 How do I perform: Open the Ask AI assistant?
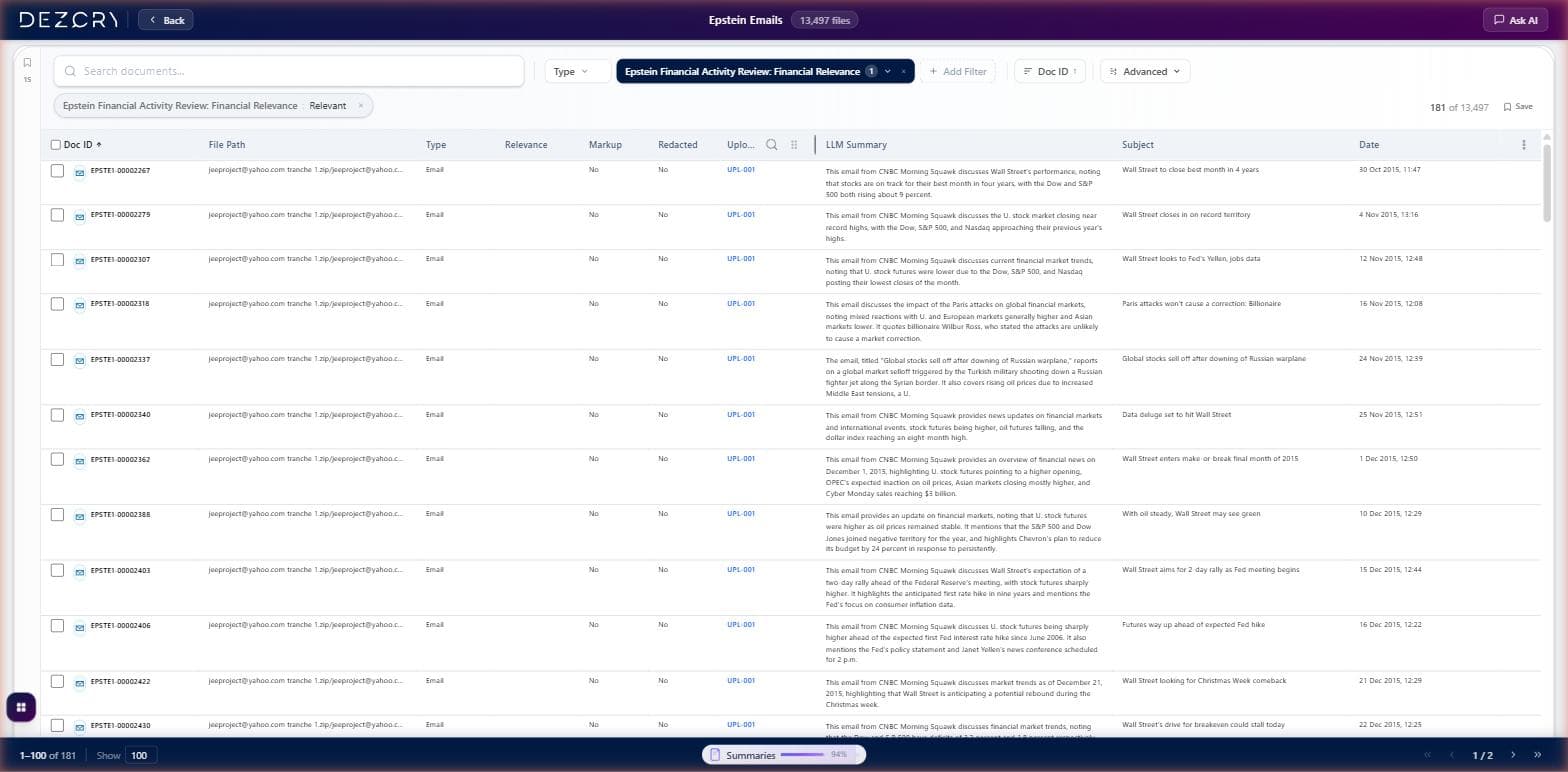[x=1515, y=20]
